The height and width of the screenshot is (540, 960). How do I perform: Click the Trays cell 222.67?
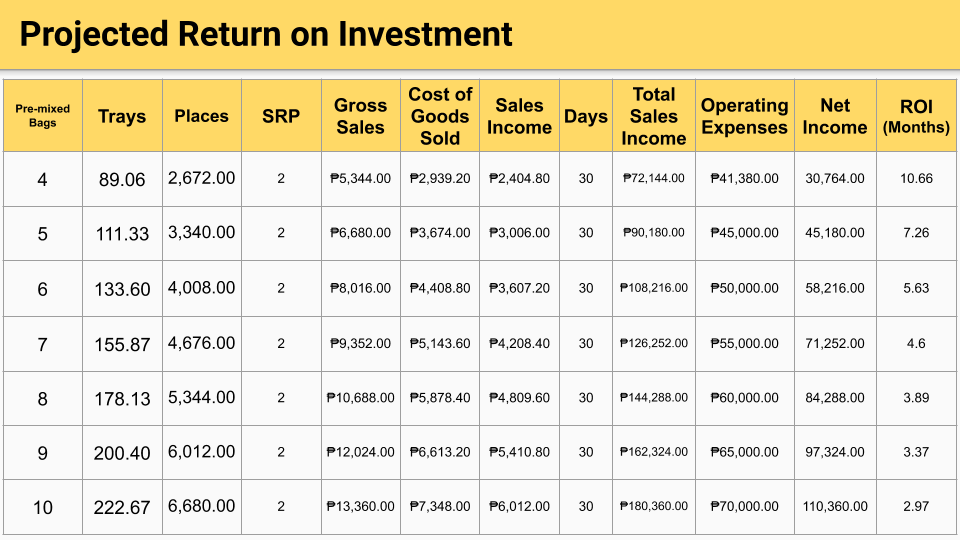coord(122,508)
